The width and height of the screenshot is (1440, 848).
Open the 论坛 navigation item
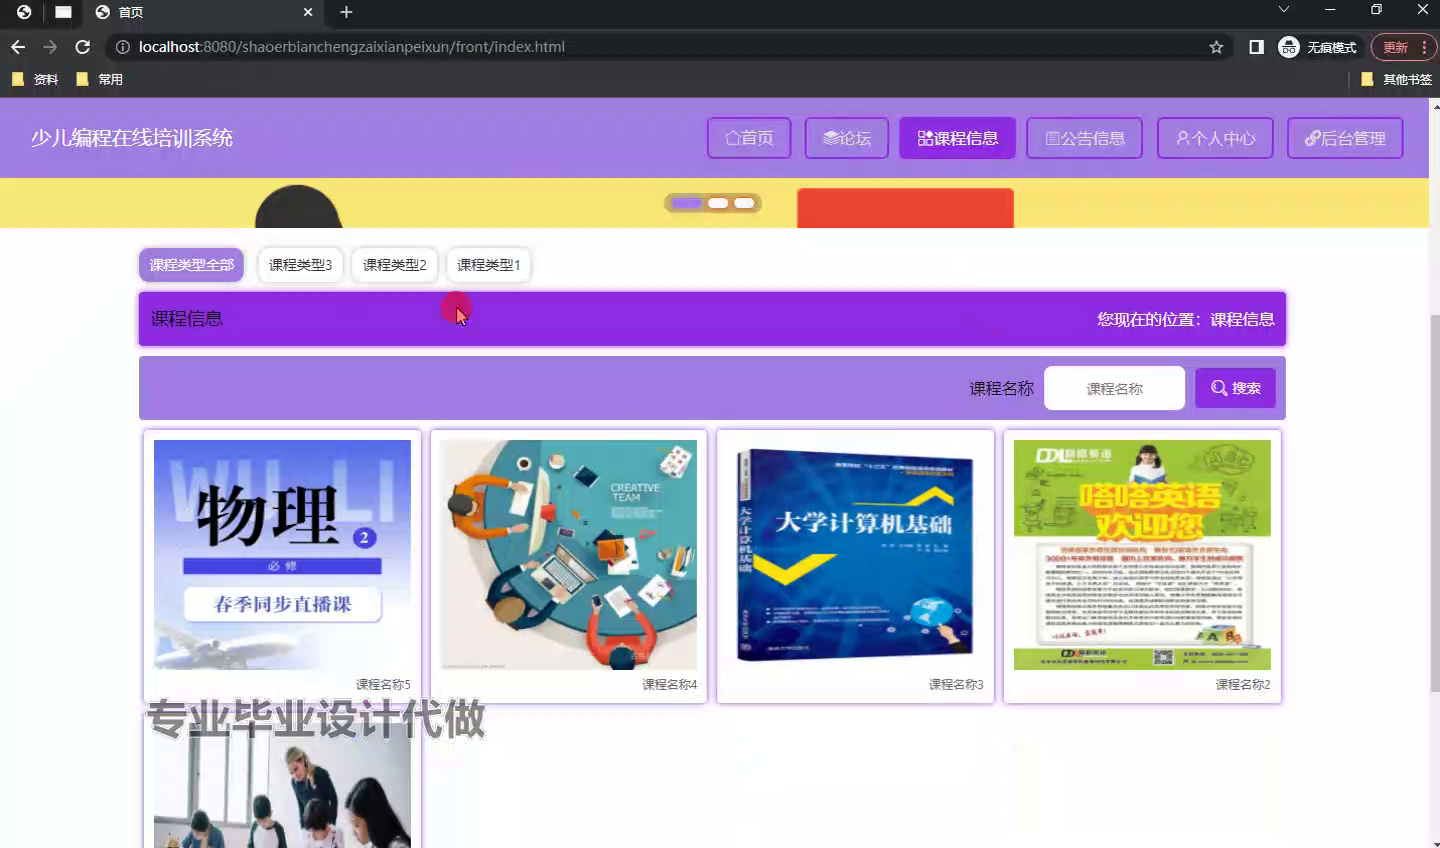click(847, 138)
